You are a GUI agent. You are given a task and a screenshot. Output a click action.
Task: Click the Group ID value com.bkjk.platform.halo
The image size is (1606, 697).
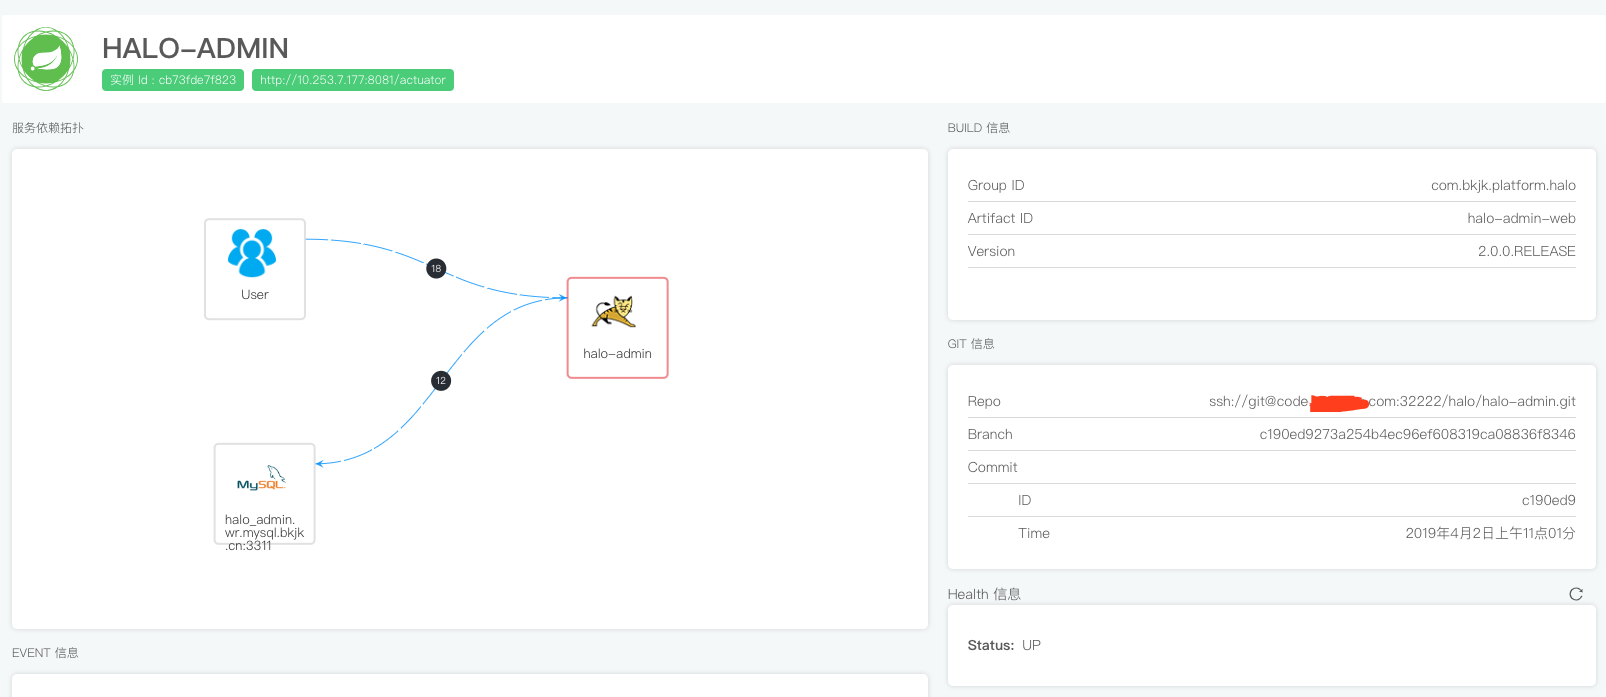[x=1502, y=185]
